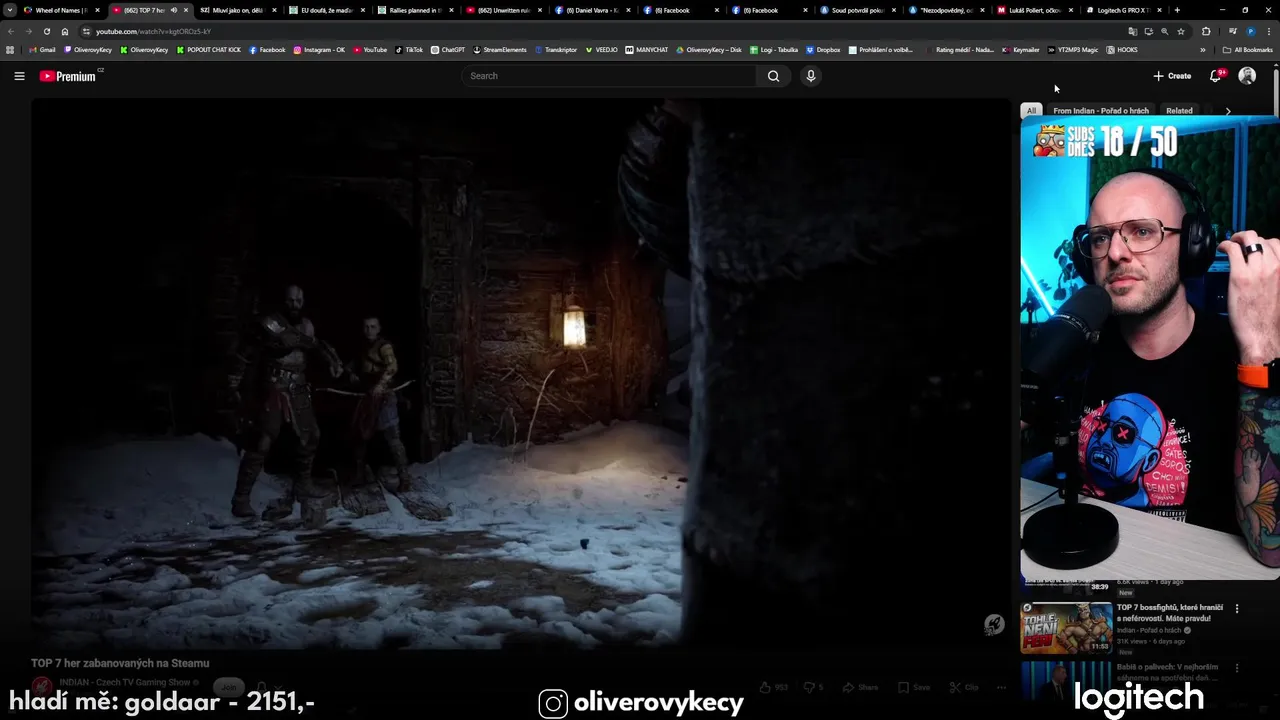Open the HOOKS bookmark
The width and height of the screenshot is (1280, 720).
point(1122,50)
